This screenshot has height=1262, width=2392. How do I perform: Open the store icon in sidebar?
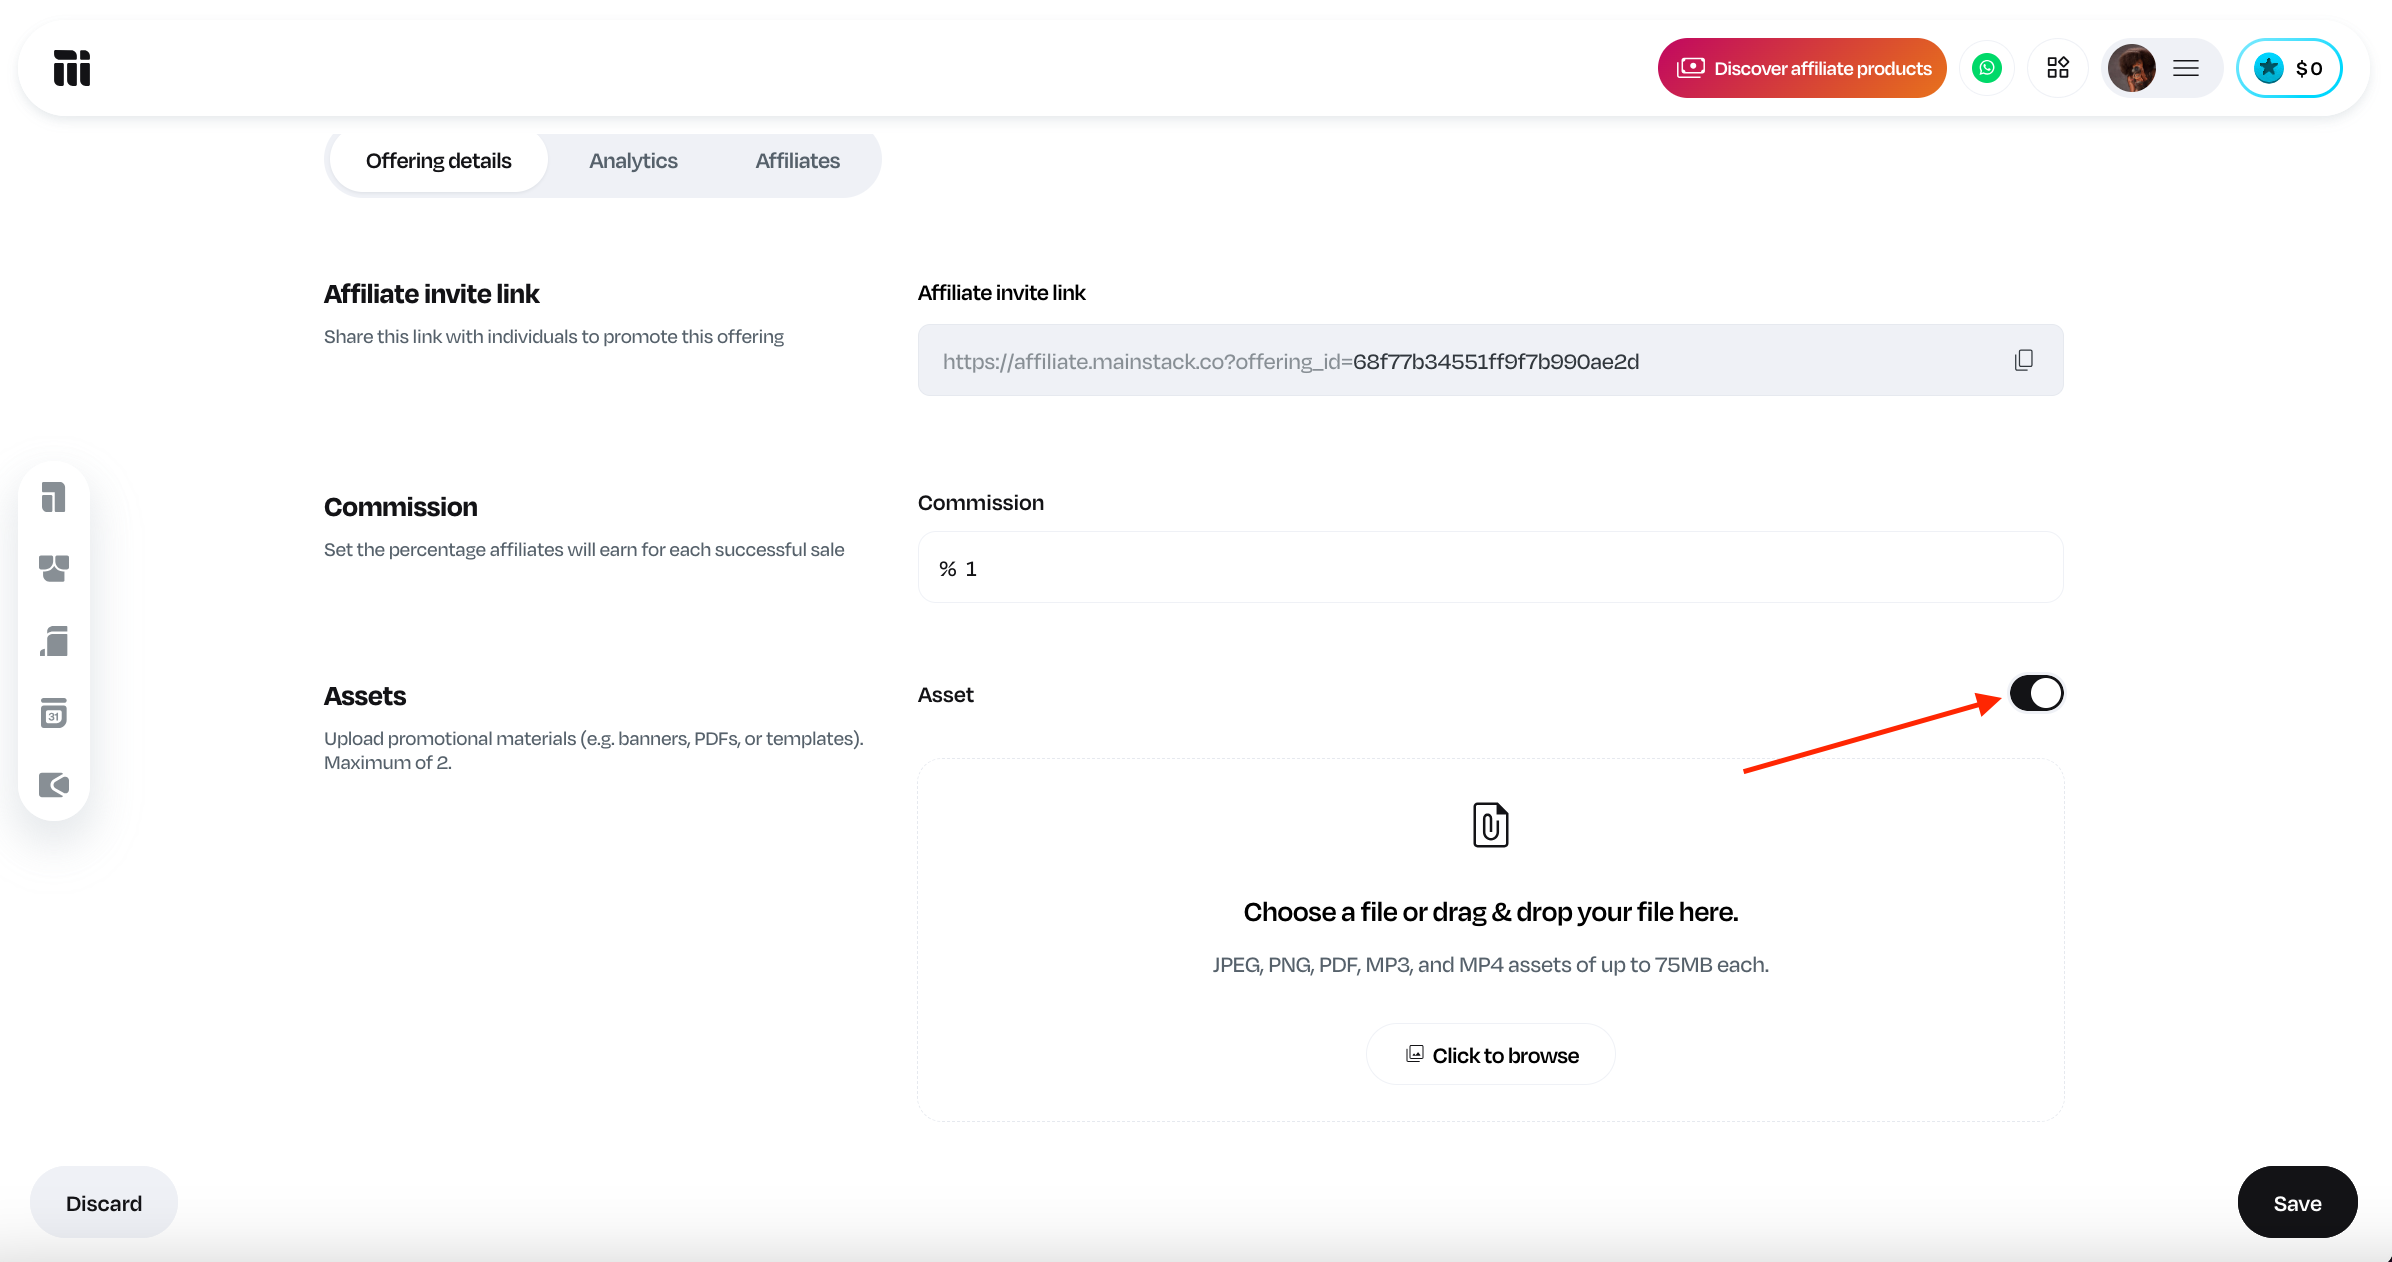(x=54, y=568)
